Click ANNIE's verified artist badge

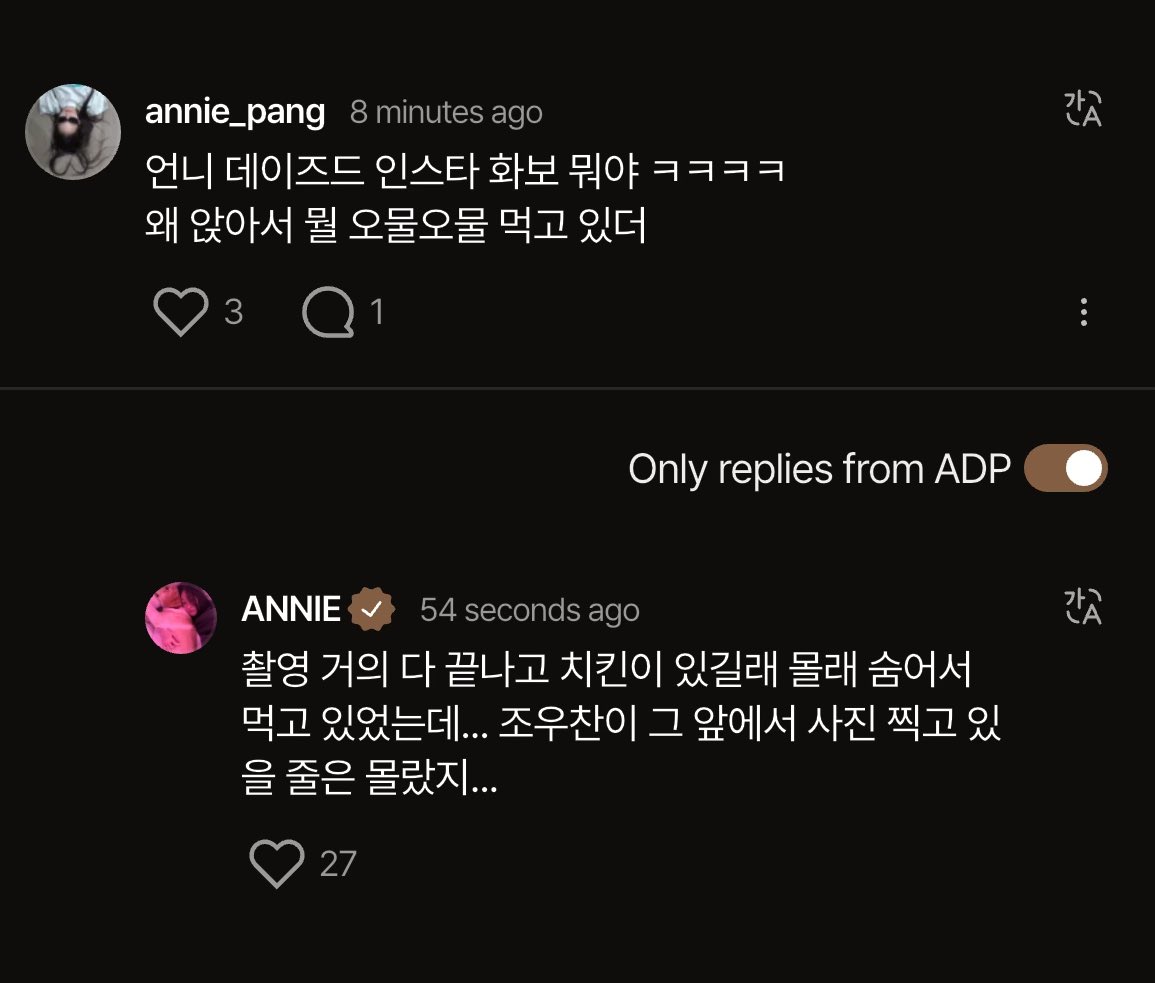tap(372, 609)
